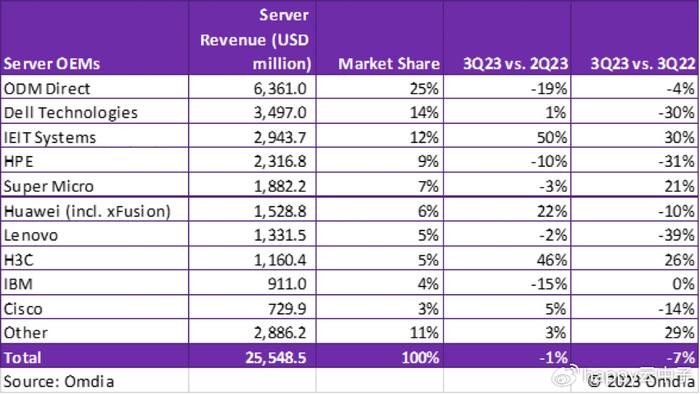The image size is (700, 394).
Task: Select the Market Share column header
Action: point(379,37)
